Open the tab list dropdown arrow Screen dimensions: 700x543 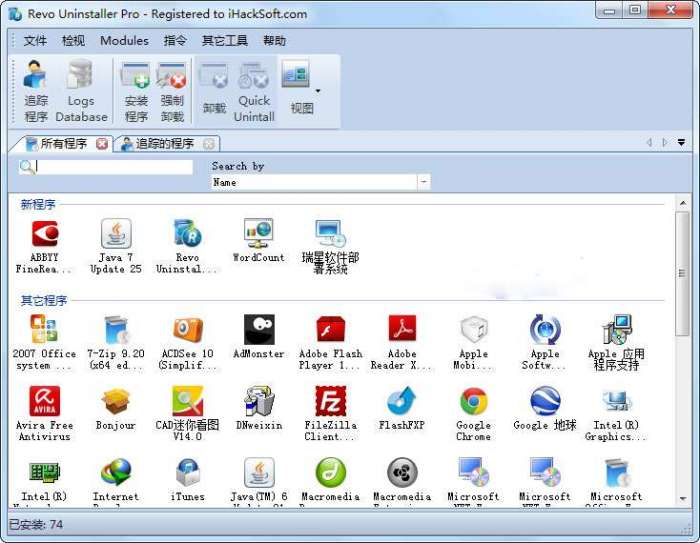pyautogui.click(x=681, y=142)
